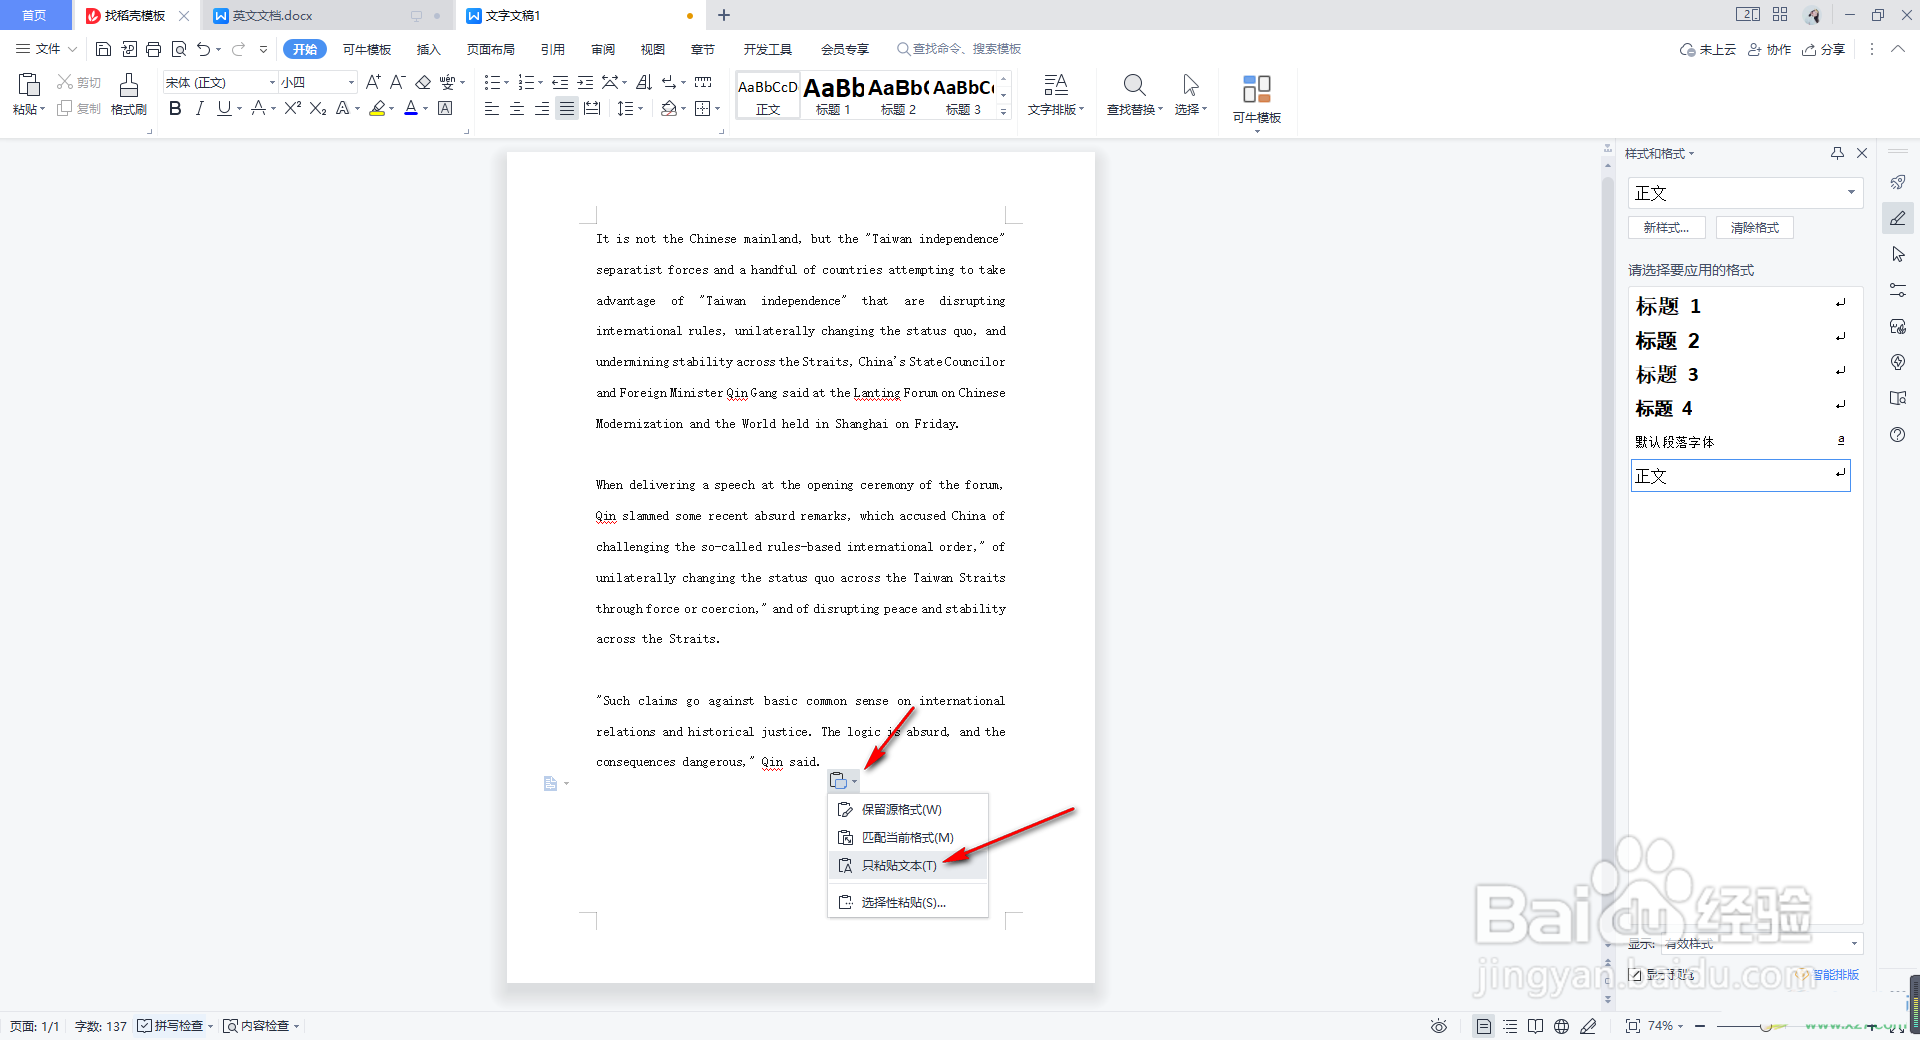Image resolution: width=1920 pixels, height=1040 pixels.
Task: Click the Paste clipboard icon
Action: tap(29, 86)
